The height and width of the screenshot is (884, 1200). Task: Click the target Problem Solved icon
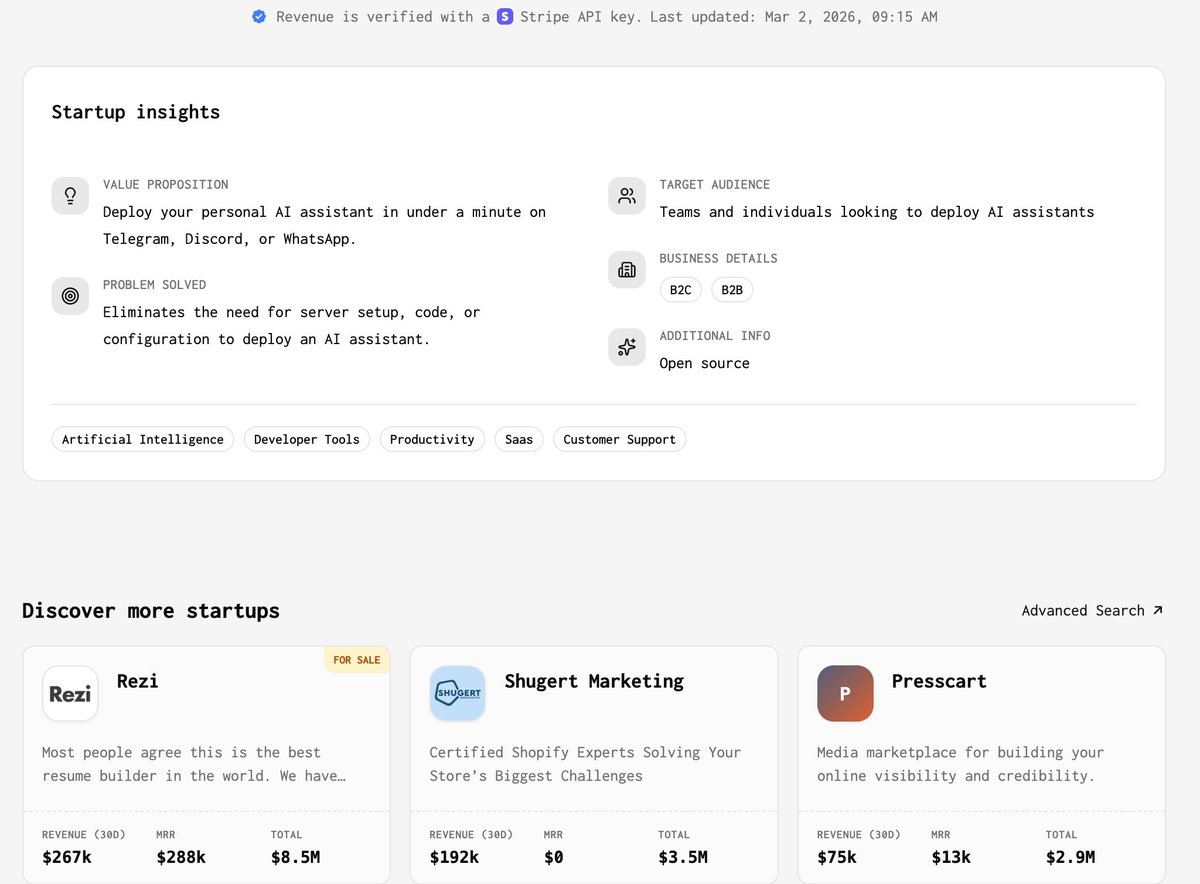pyautogui.click(x=70, y=295)
